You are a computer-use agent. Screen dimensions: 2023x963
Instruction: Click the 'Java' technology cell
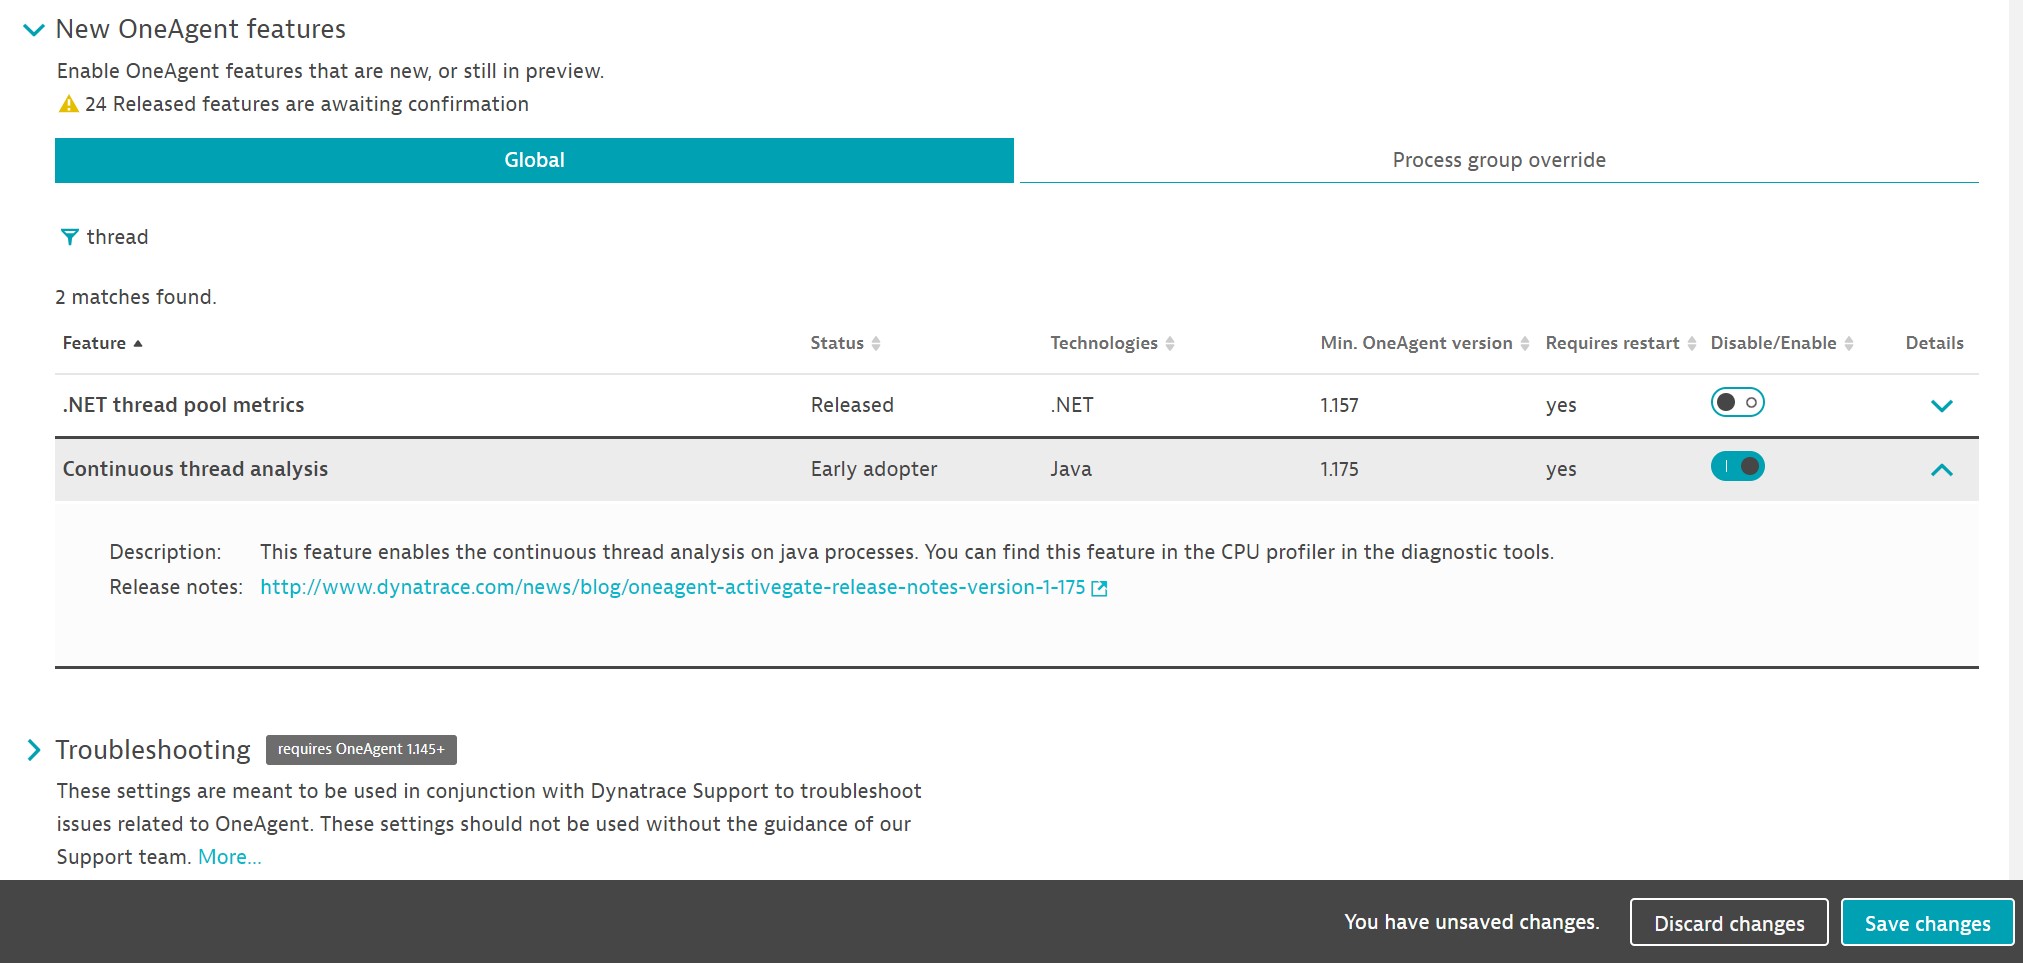click(1070, 469)
